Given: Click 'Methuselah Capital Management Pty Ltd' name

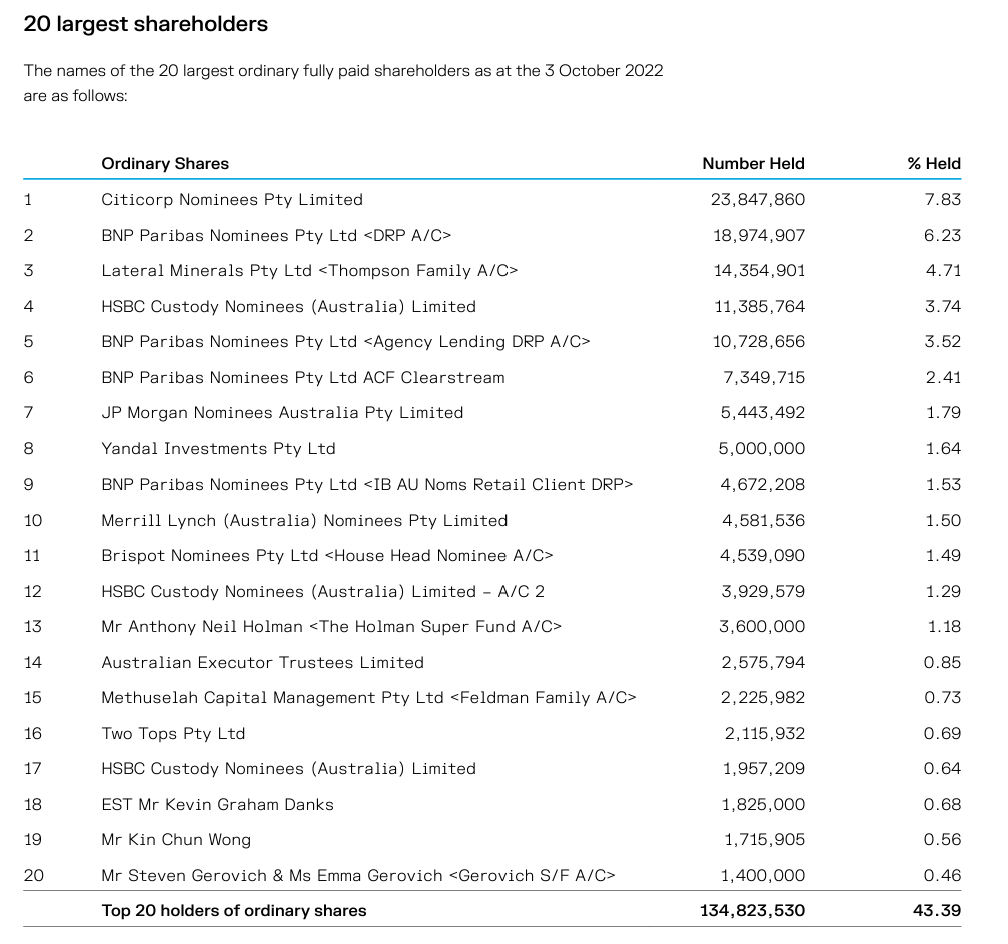Looking at the screenshot, I should point(369,698).
